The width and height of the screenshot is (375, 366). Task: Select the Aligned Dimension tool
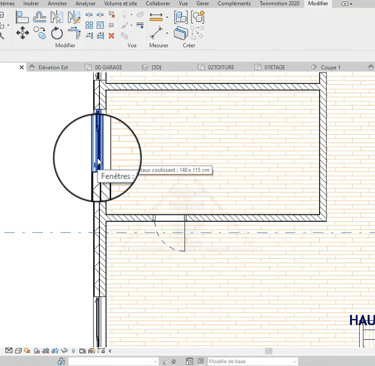[x=156, y=33]
